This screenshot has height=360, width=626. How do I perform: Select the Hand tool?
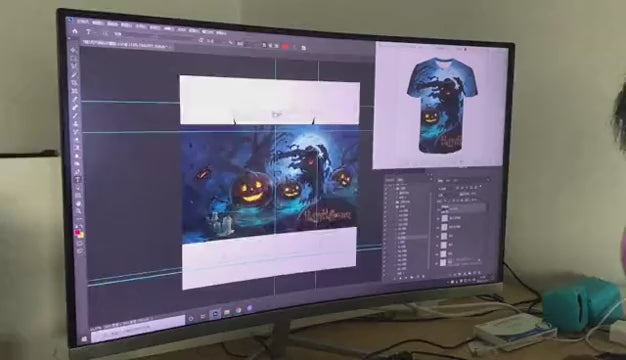pos(79,204)
